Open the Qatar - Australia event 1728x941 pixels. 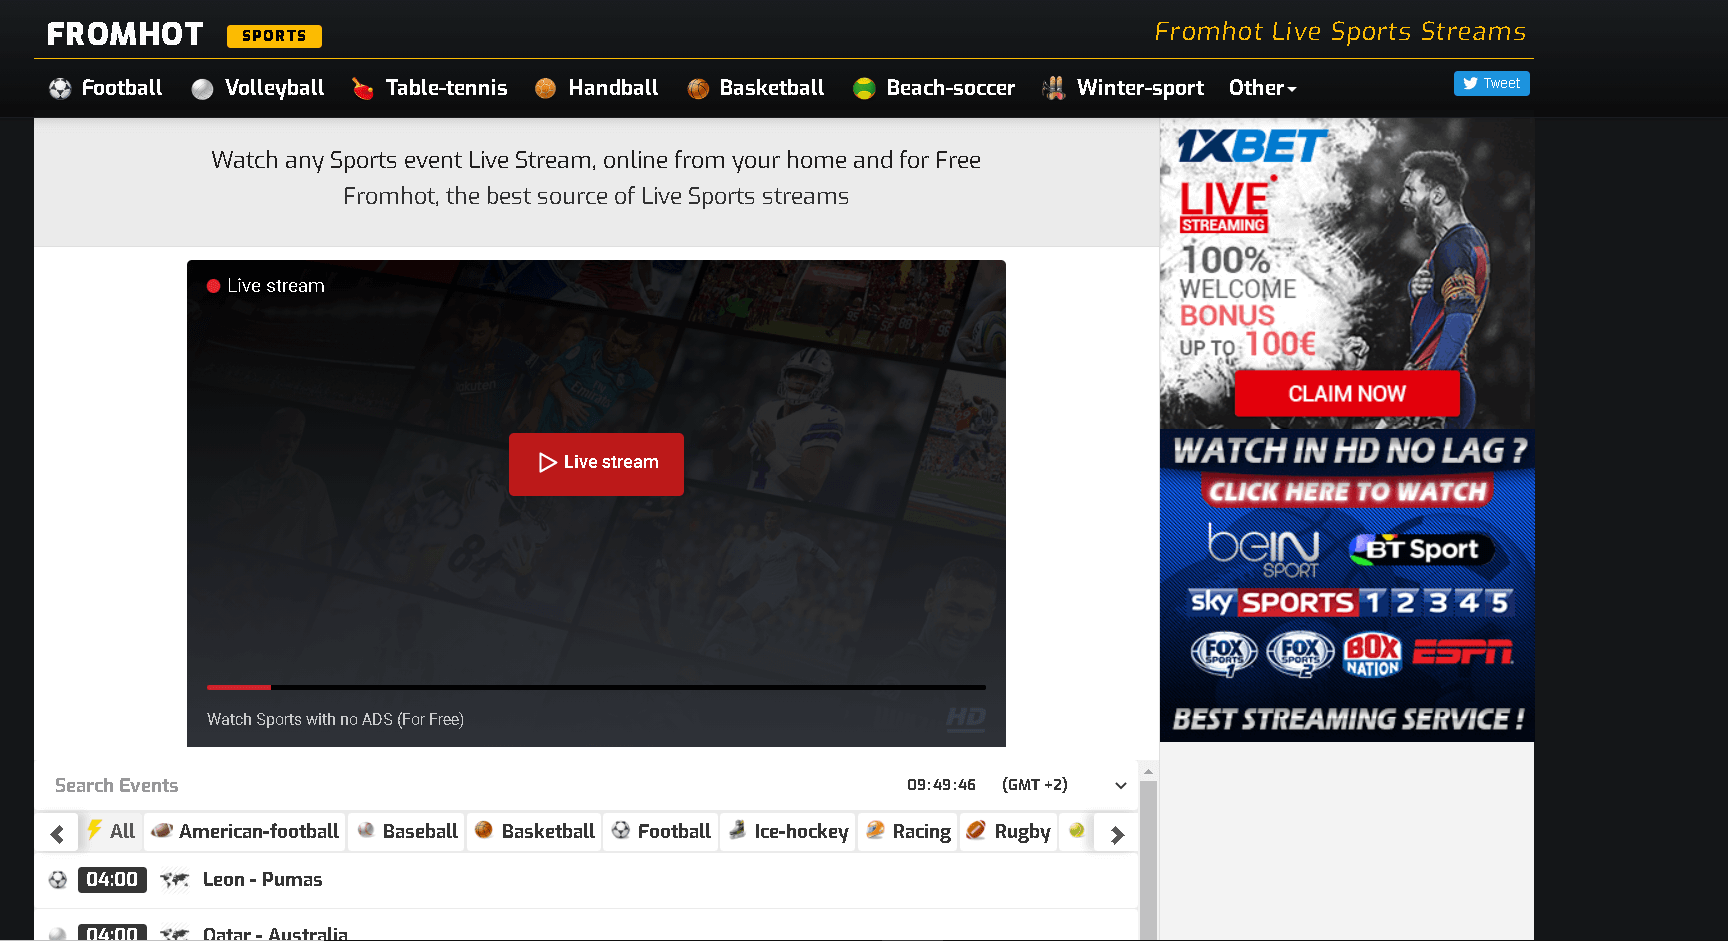click(275, 934)
